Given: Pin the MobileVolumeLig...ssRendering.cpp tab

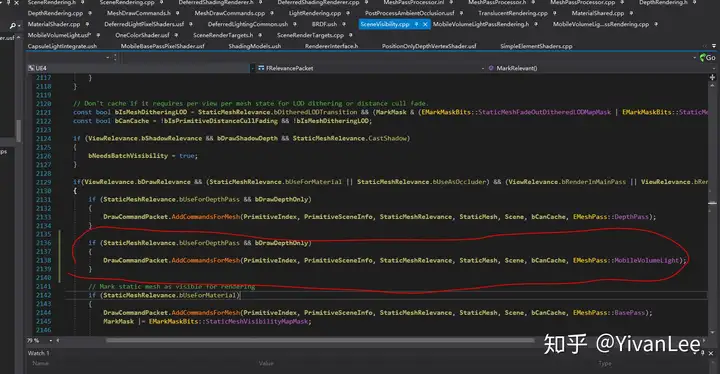Looking at the screenshot, I should [x=656, y=24].
